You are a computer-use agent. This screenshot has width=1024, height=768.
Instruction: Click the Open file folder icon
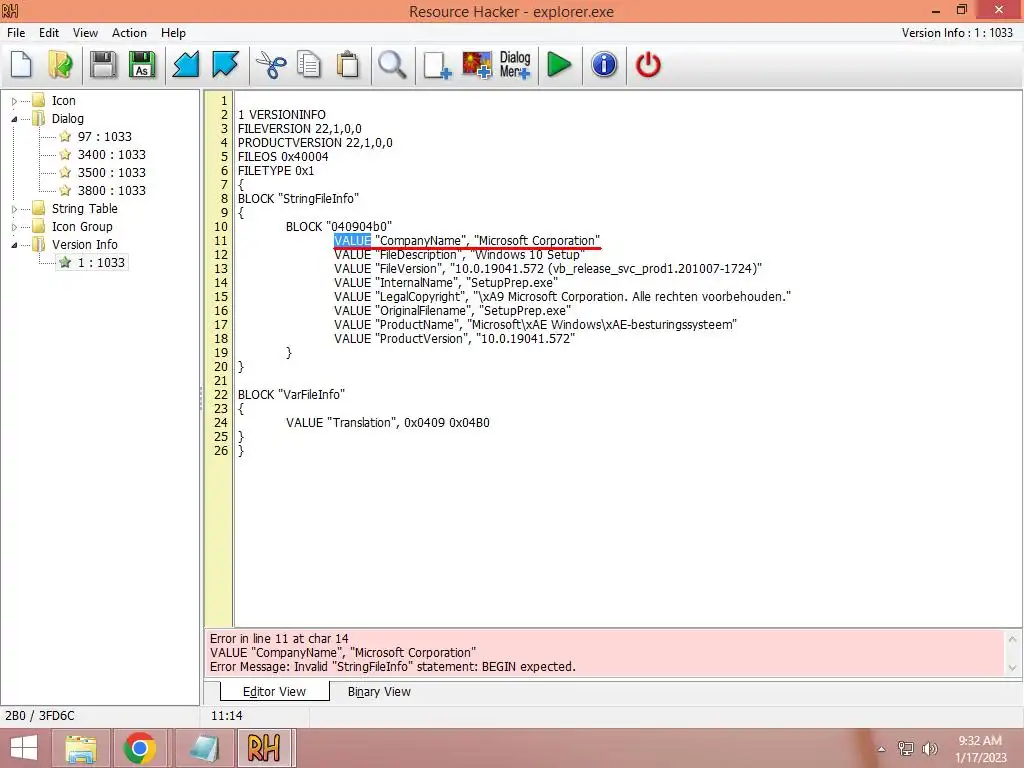60,65
